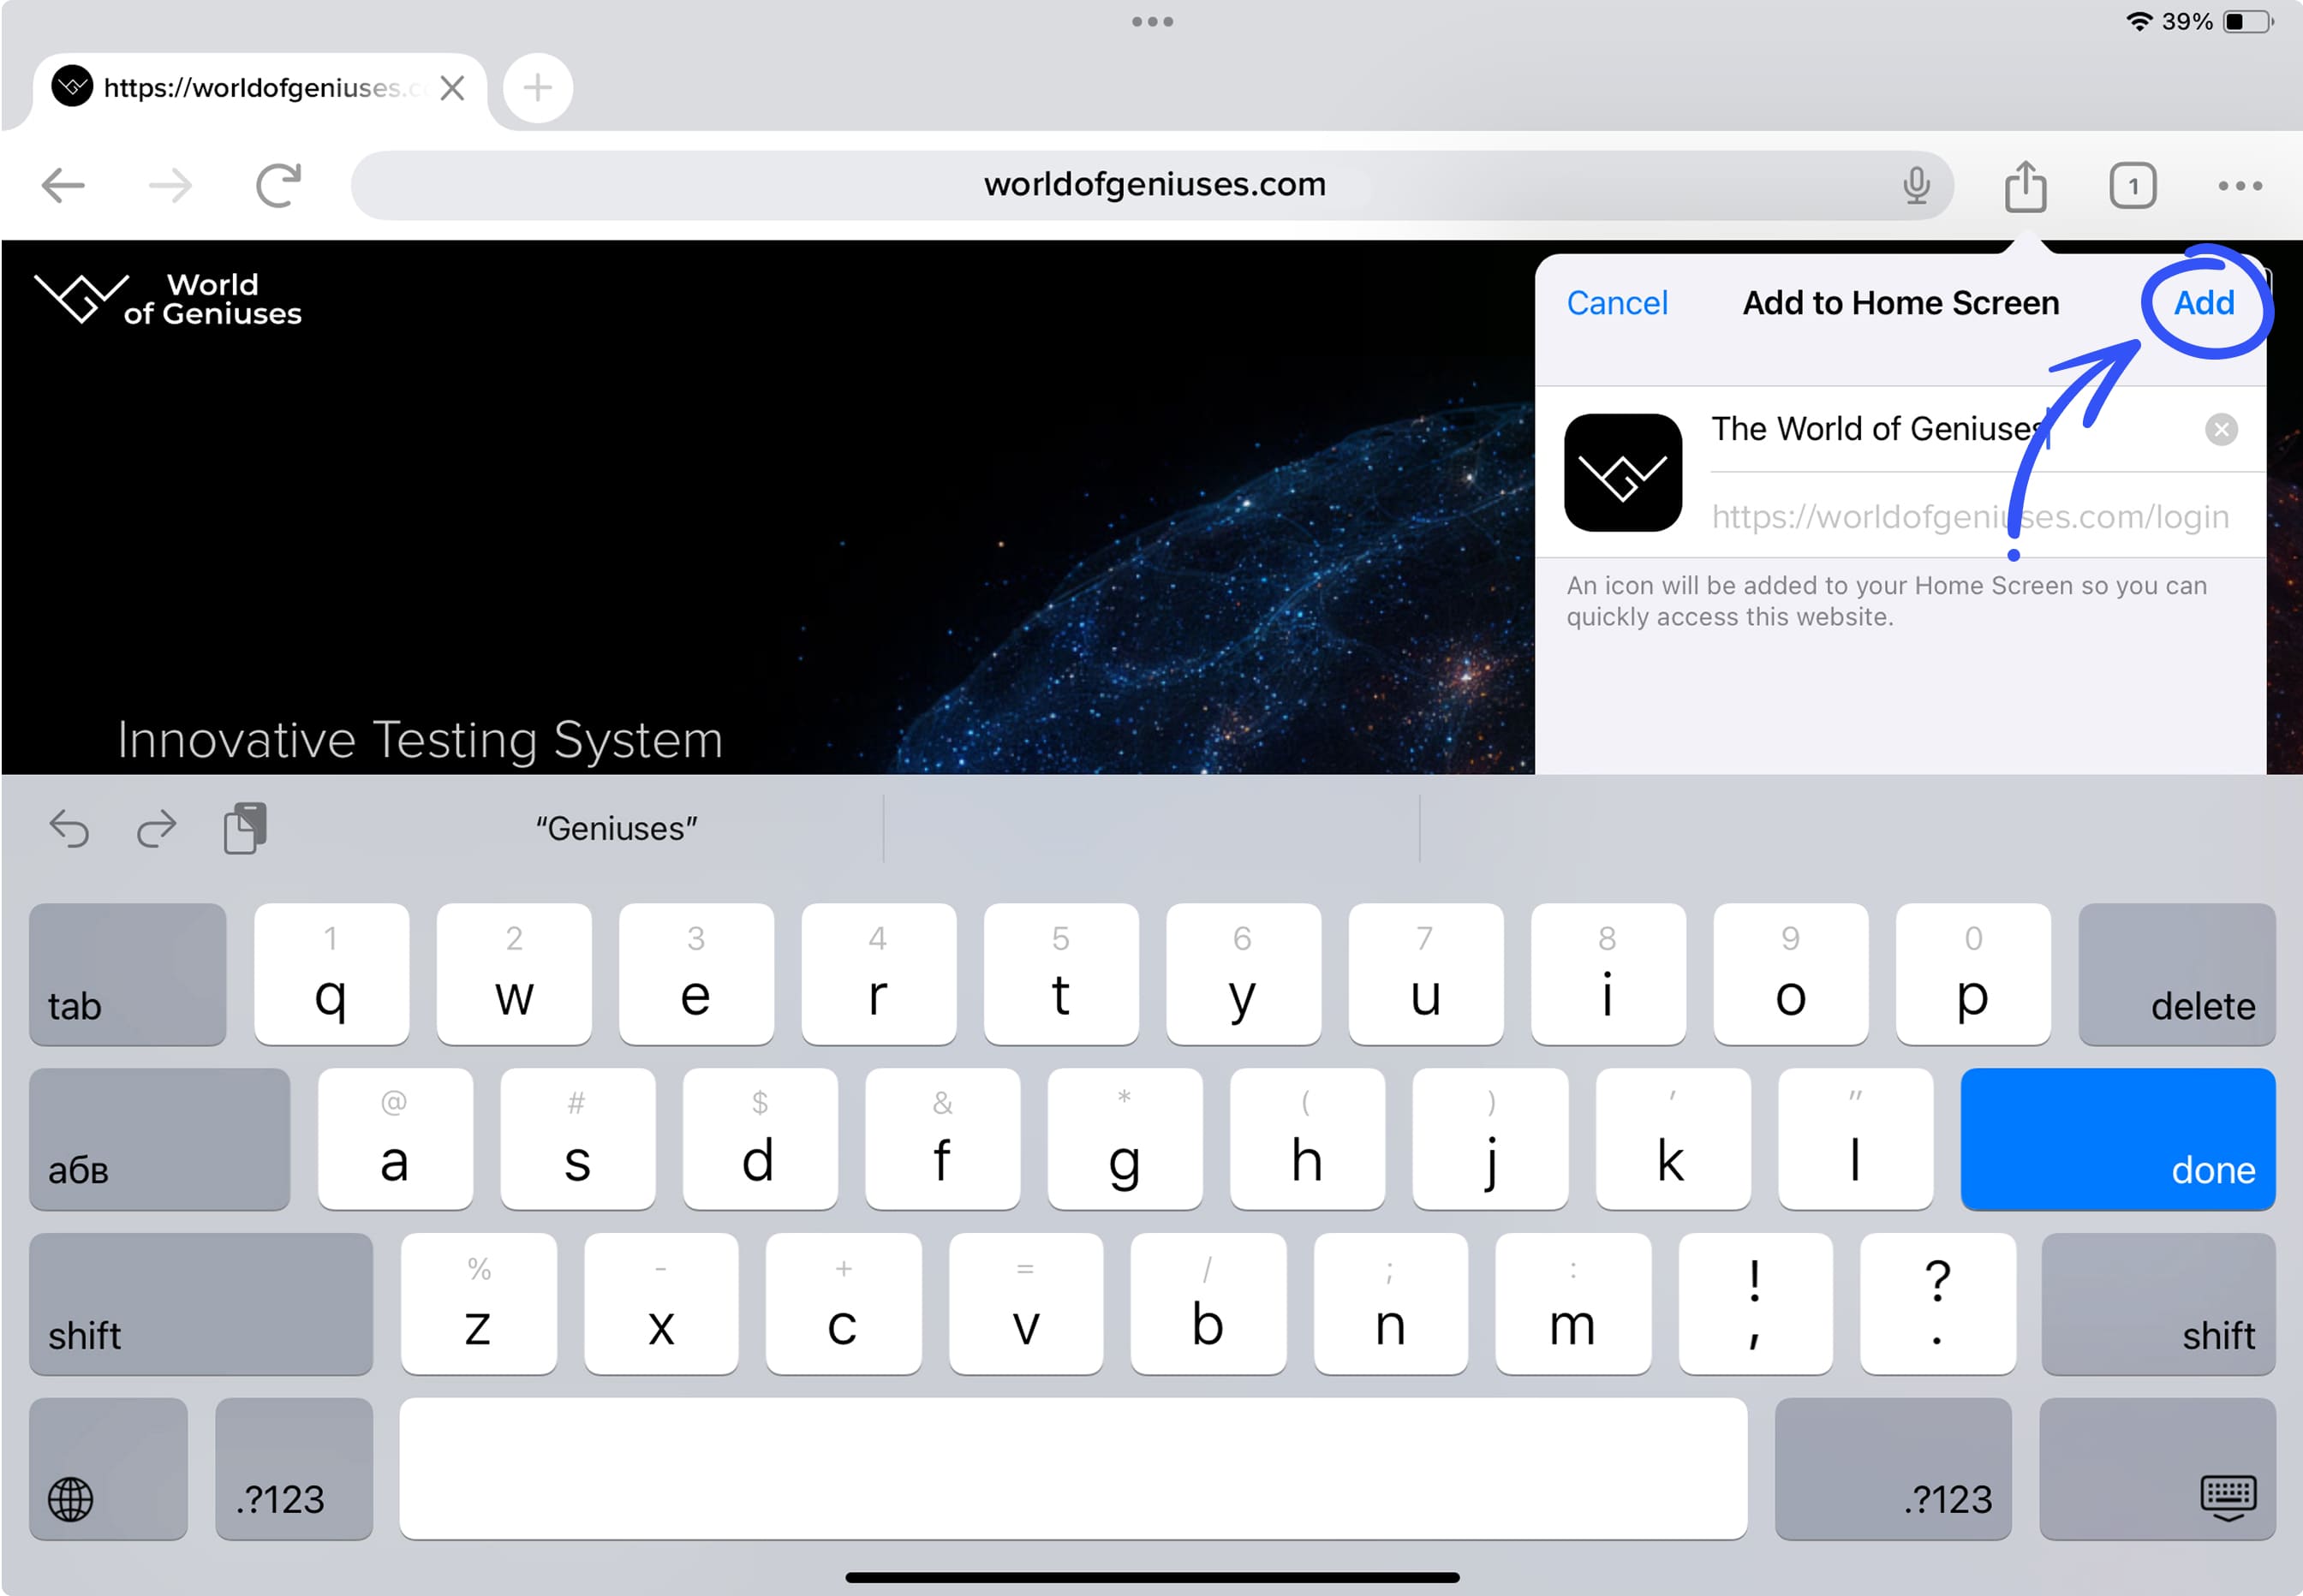This screenshot has width=2303, height=1596.
Task: Tap the microphone icon in the address bar
Action: (1915, 186)
